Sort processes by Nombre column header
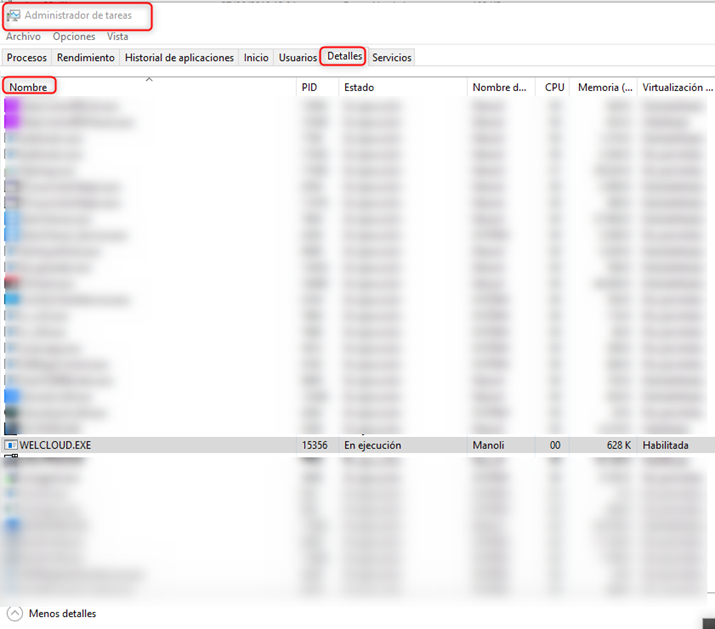This screenshot has height=629, width=715. tap(29, 88)
